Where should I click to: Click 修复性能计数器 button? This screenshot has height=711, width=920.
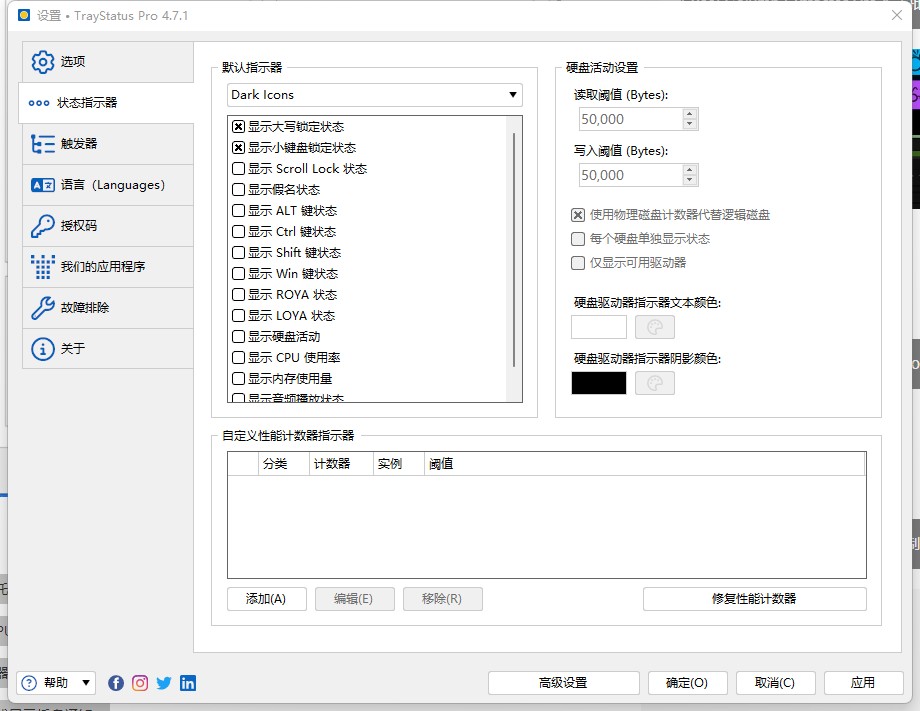coord(755,599)
